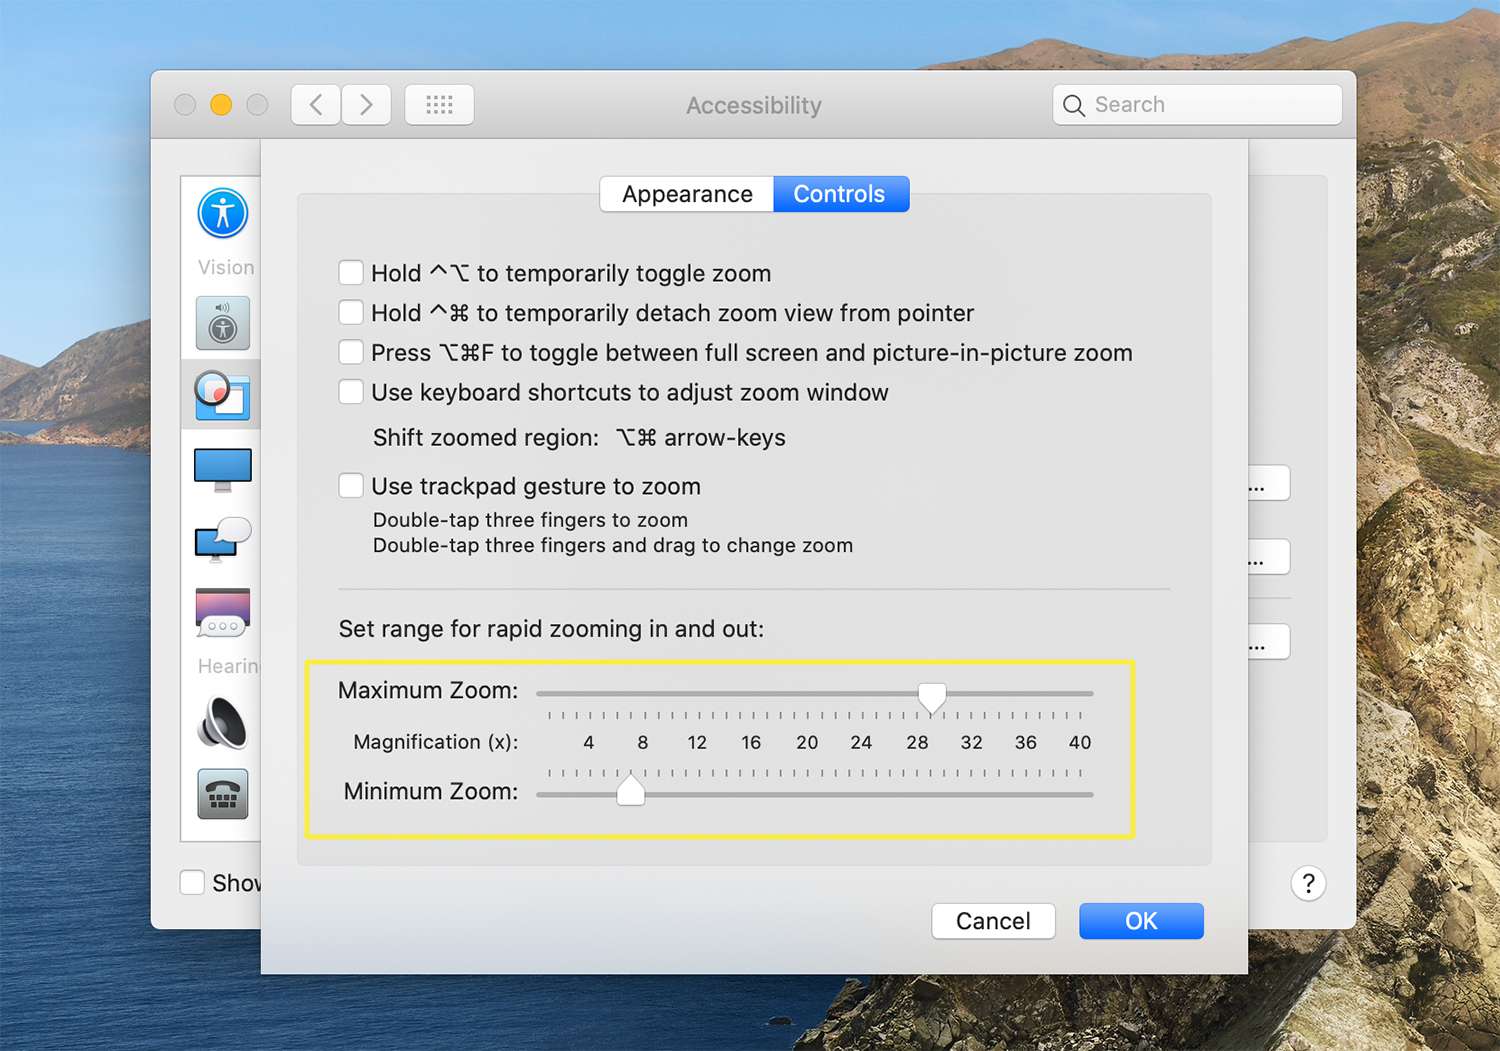Enable hold to temporarily toggle zoom
This screenshot has height=1051, width=1500.
(351, 273)
